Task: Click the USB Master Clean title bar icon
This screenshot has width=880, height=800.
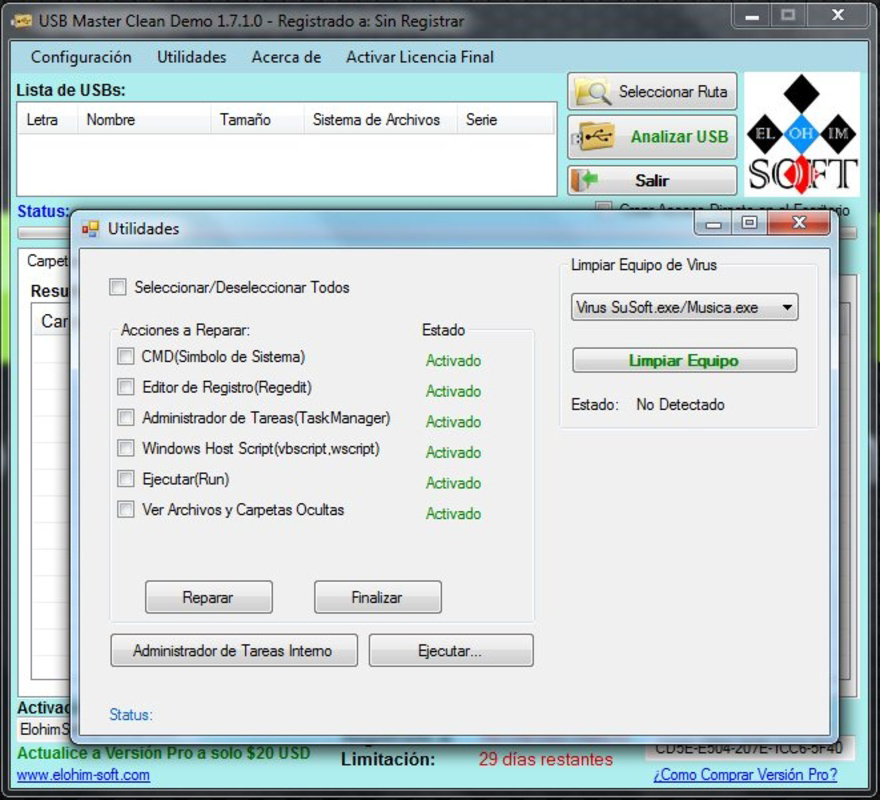Action: point(21,21)
